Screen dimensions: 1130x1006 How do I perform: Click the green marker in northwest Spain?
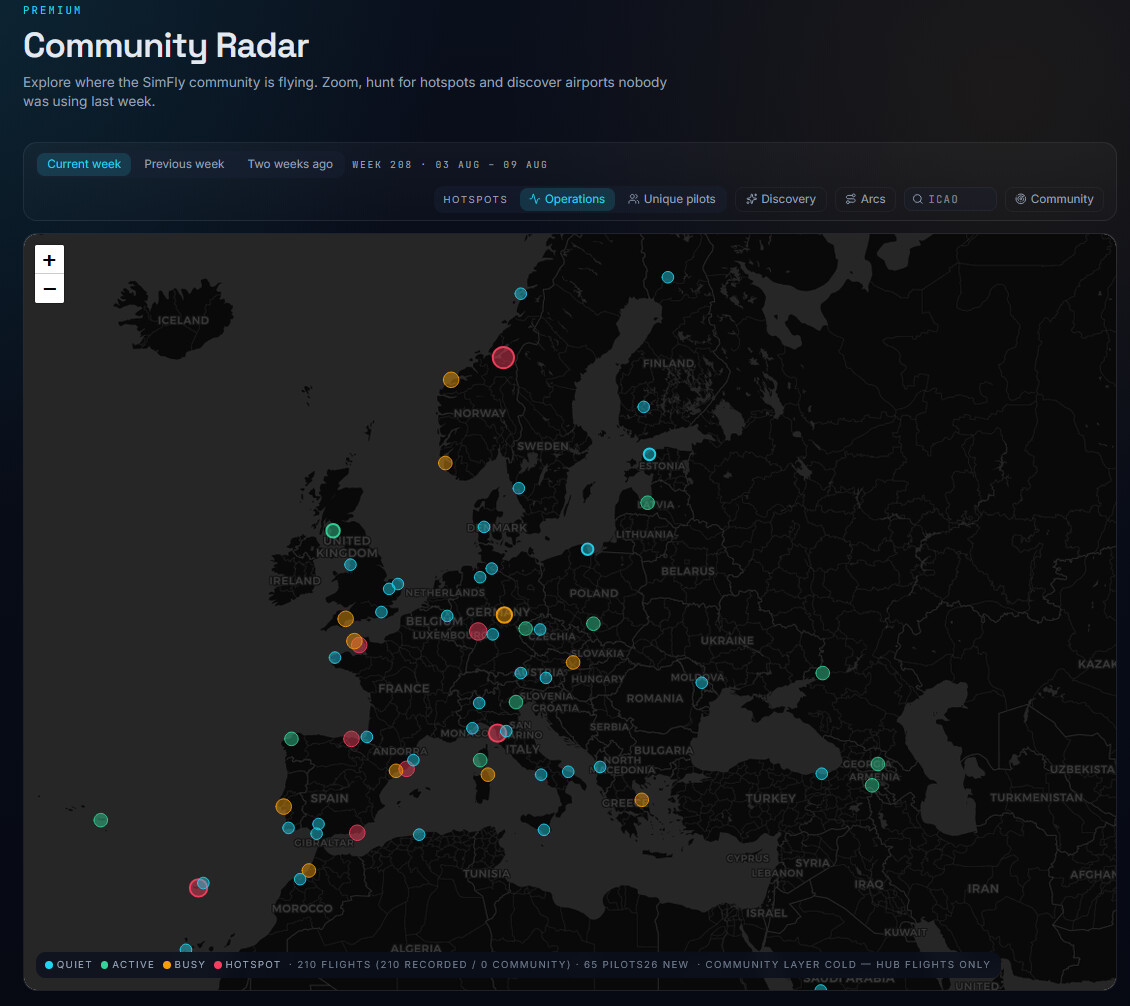[291, 739]
